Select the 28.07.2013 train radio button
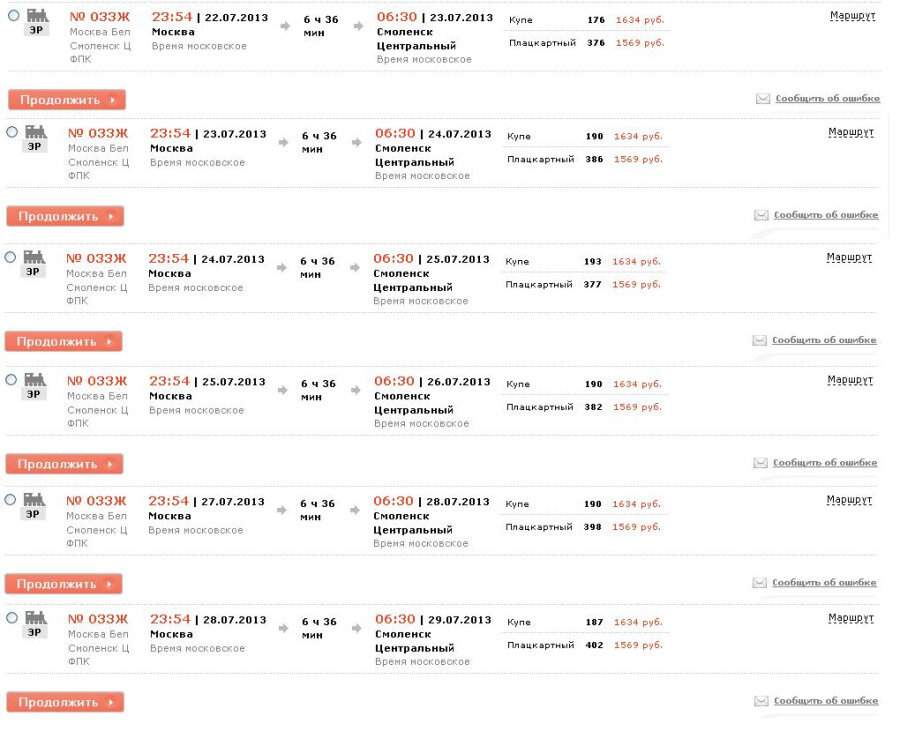The width and height of the screenshot is (900, 731). 11,618
